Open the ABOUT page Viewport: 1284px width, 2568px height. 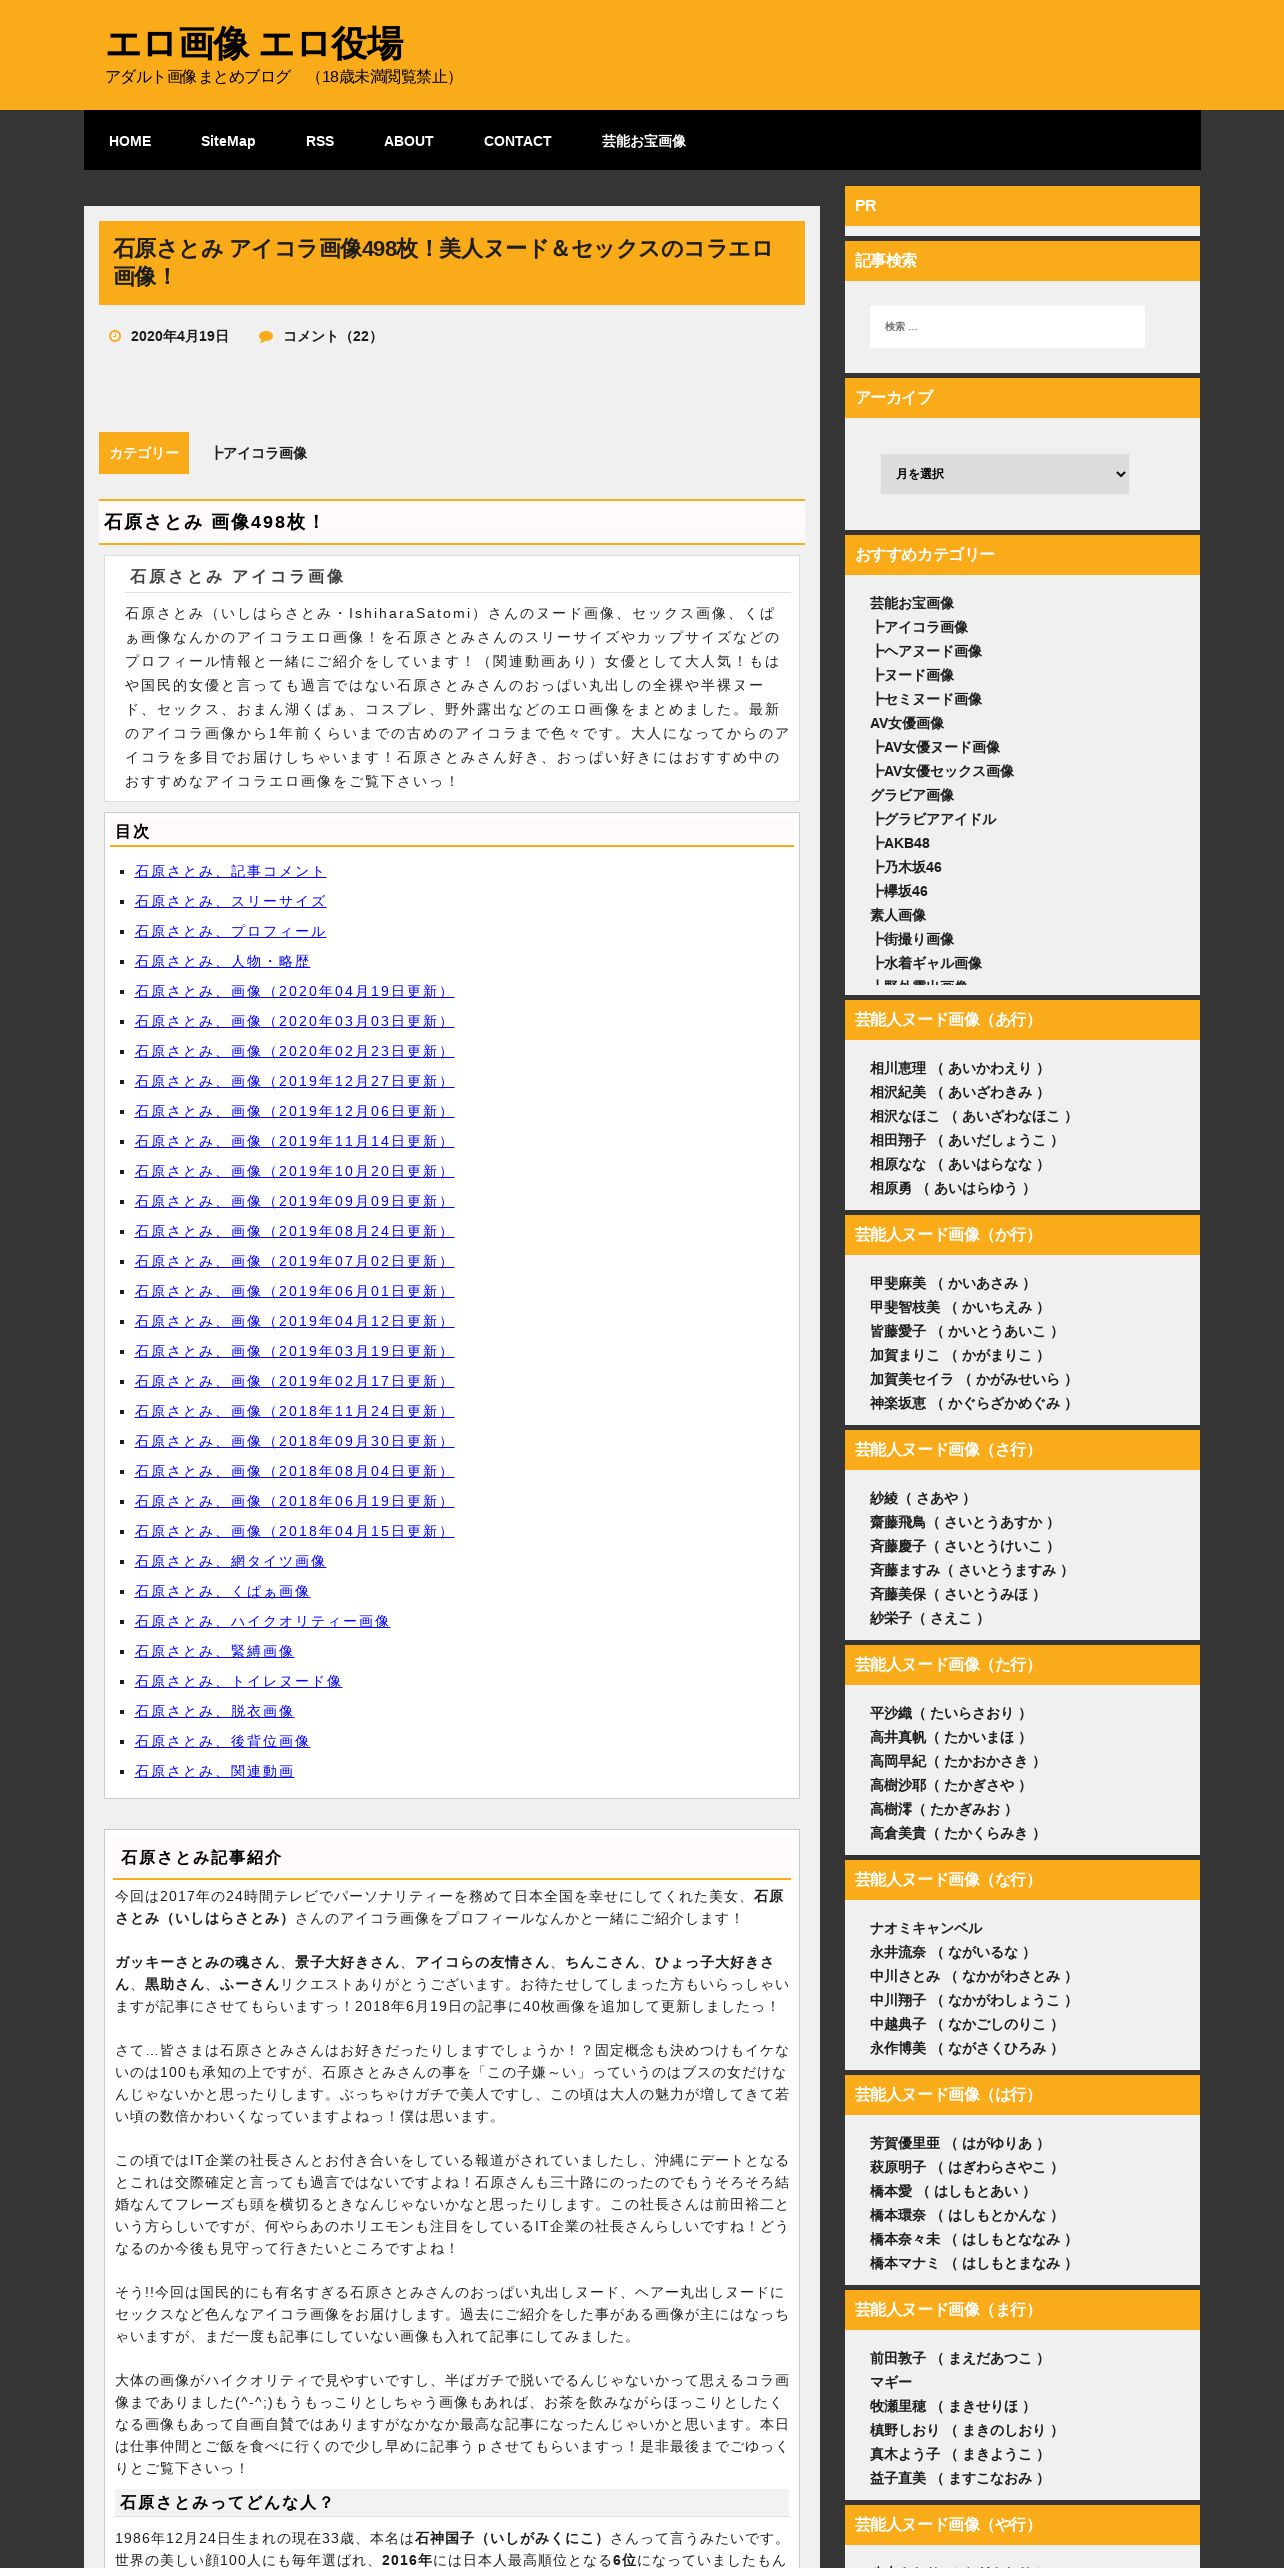pos(409,141)
